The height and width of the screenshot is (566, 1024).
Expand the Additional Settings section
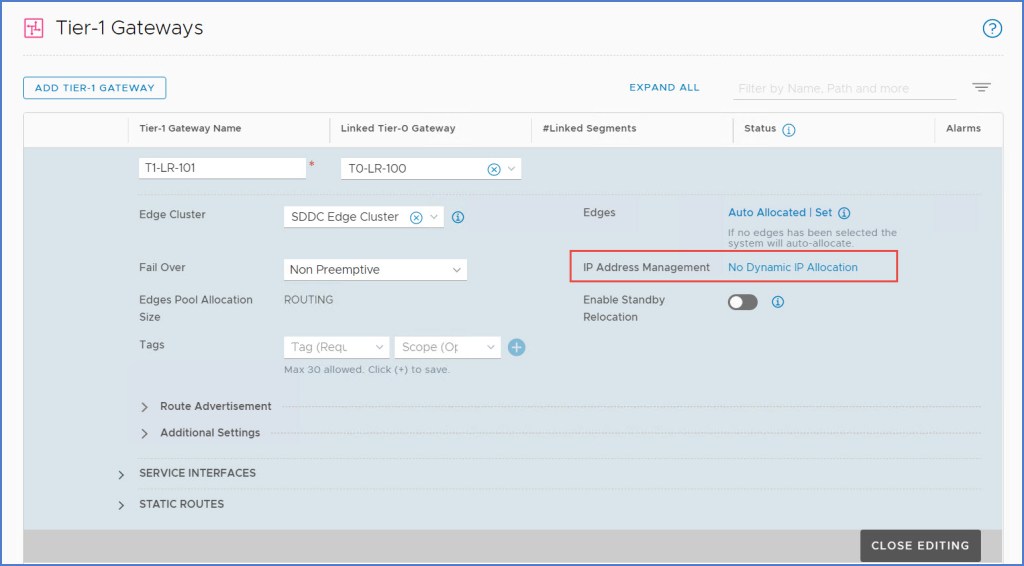pos(144,433)
